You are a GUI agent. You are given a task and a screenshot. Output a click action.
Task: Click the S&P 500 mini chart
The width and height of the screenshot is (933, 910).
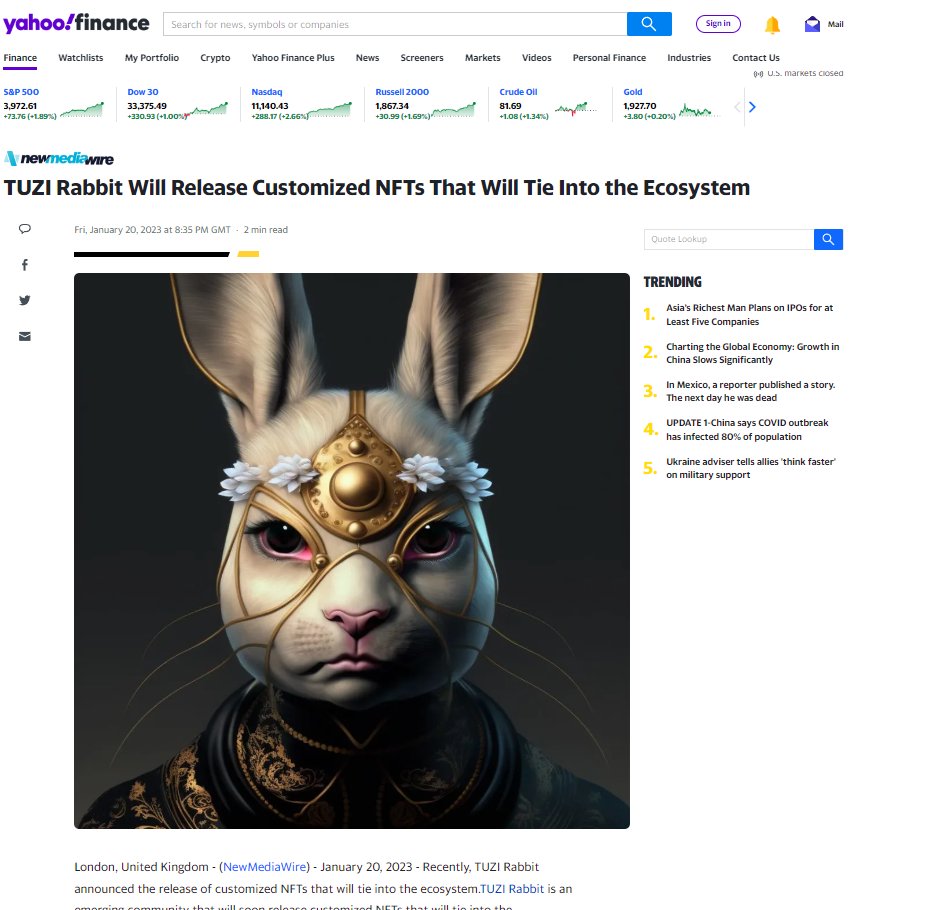click(82, 110)
